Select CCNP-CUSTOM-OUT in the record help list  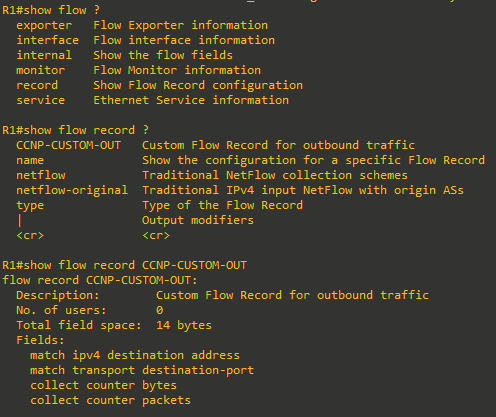click(68, 145)
